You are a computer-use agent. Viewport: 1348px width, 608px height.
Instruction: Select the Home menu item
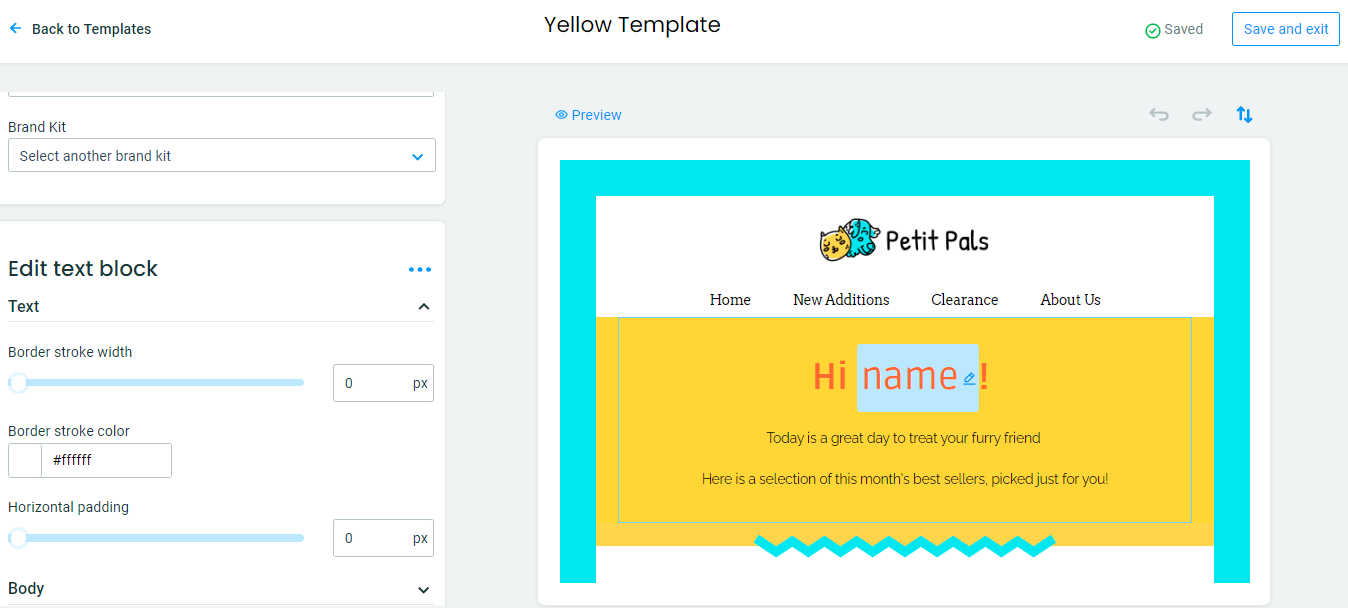pos(730,300)
